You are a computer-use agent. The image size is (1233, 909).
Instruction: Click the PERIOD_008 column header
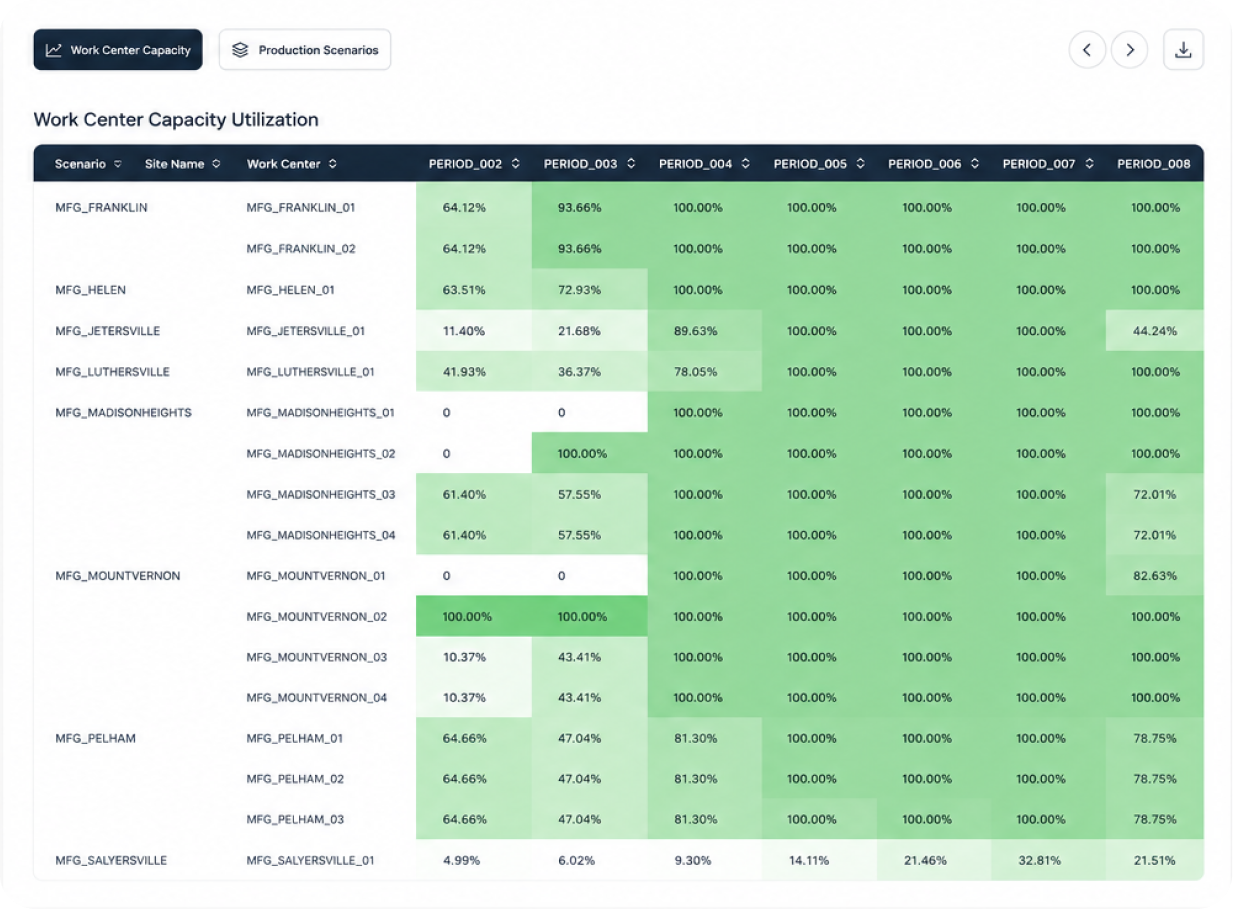[x=1154, y=164]
